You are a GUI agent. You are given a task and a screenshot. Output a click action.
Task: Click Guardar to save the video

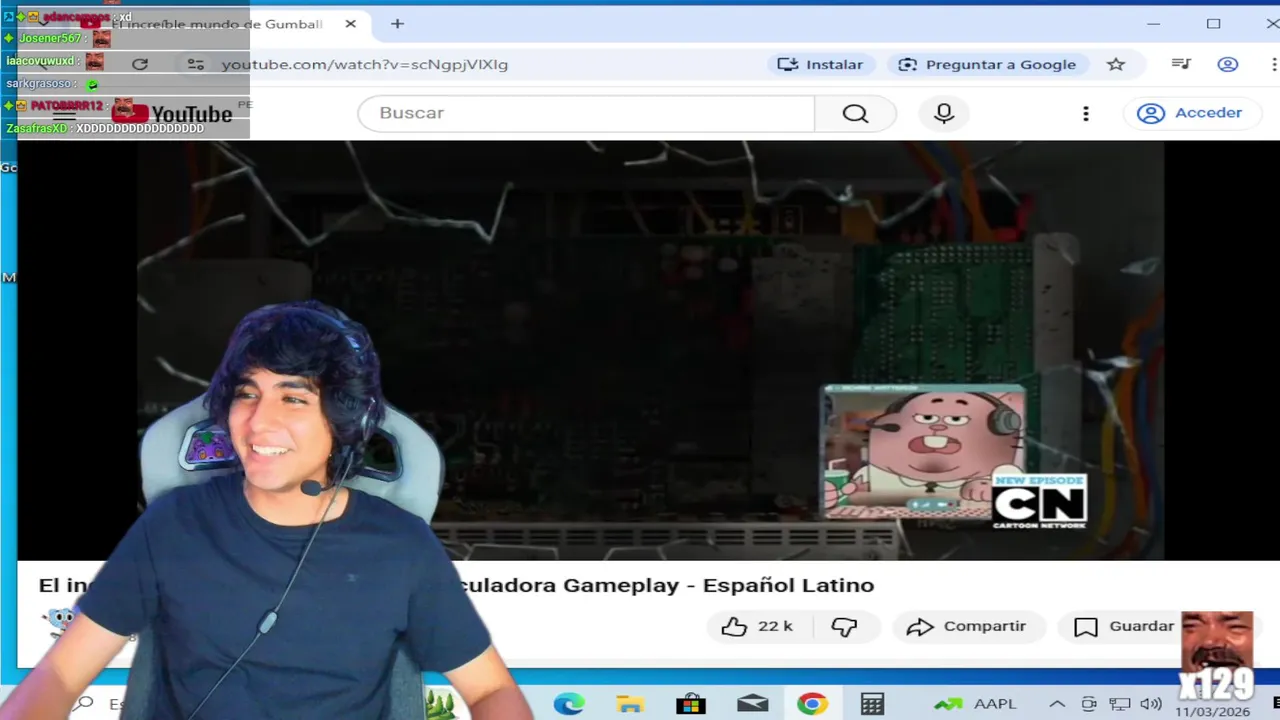point(1124,626)
